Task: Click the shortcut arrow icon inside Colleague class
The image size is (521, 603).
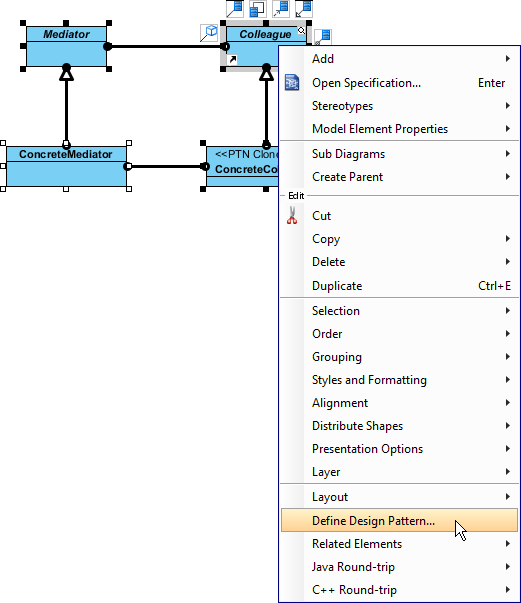Action: [x=232, y=60]
